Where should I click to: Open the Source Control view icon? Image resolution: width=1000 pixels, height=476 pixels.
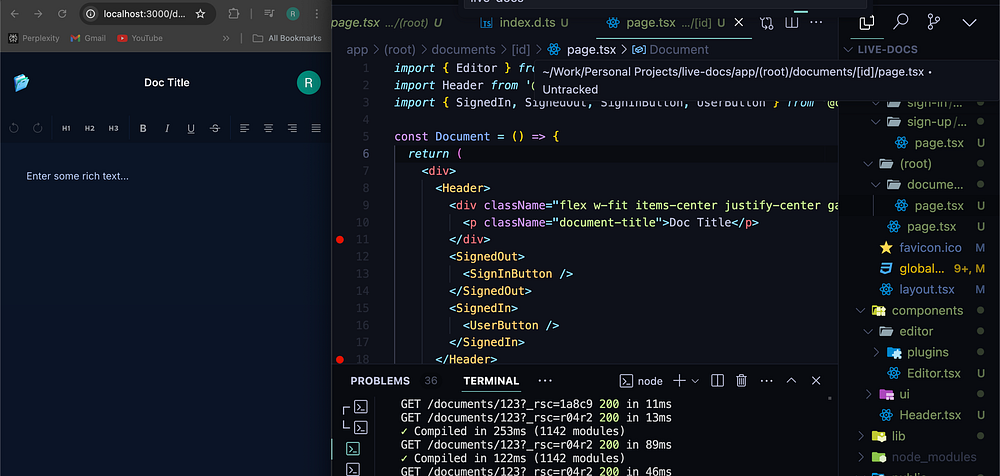934,21
